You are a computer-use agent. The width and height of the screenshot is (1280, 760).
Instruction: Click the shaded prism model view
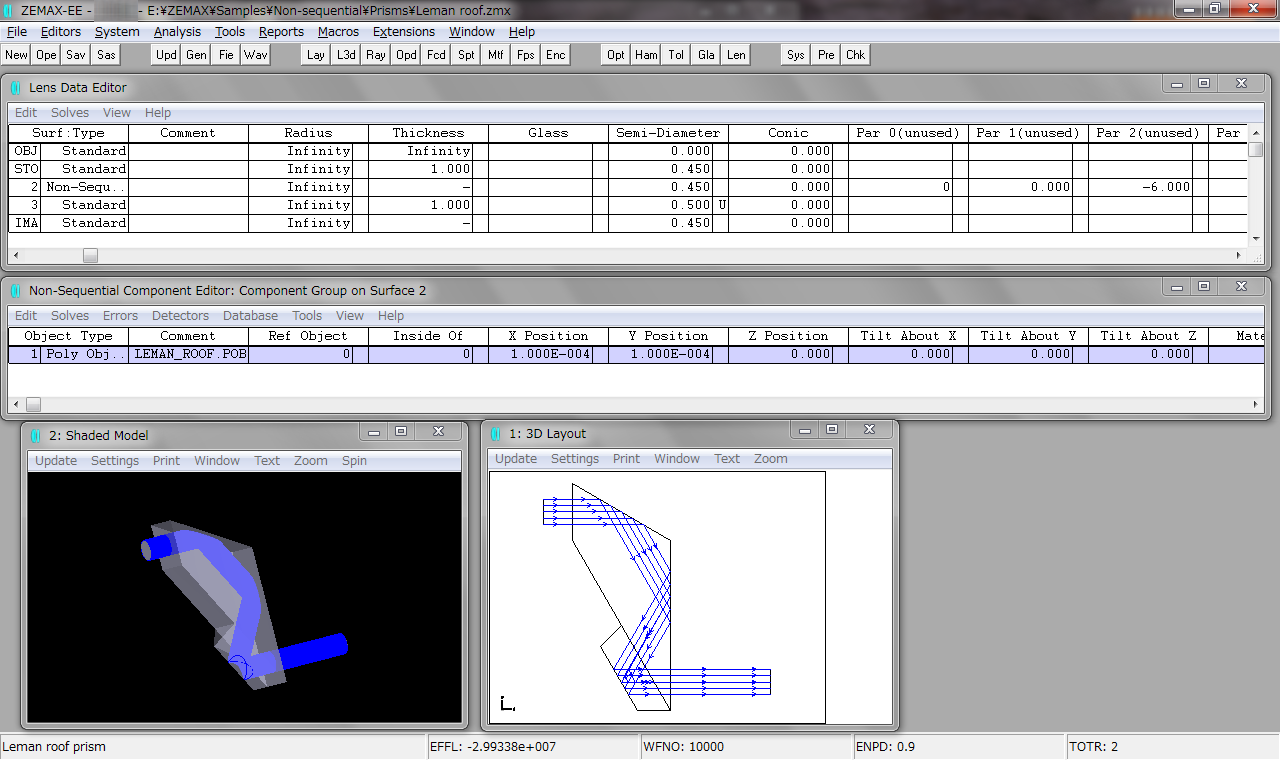[x=245, y=597]
